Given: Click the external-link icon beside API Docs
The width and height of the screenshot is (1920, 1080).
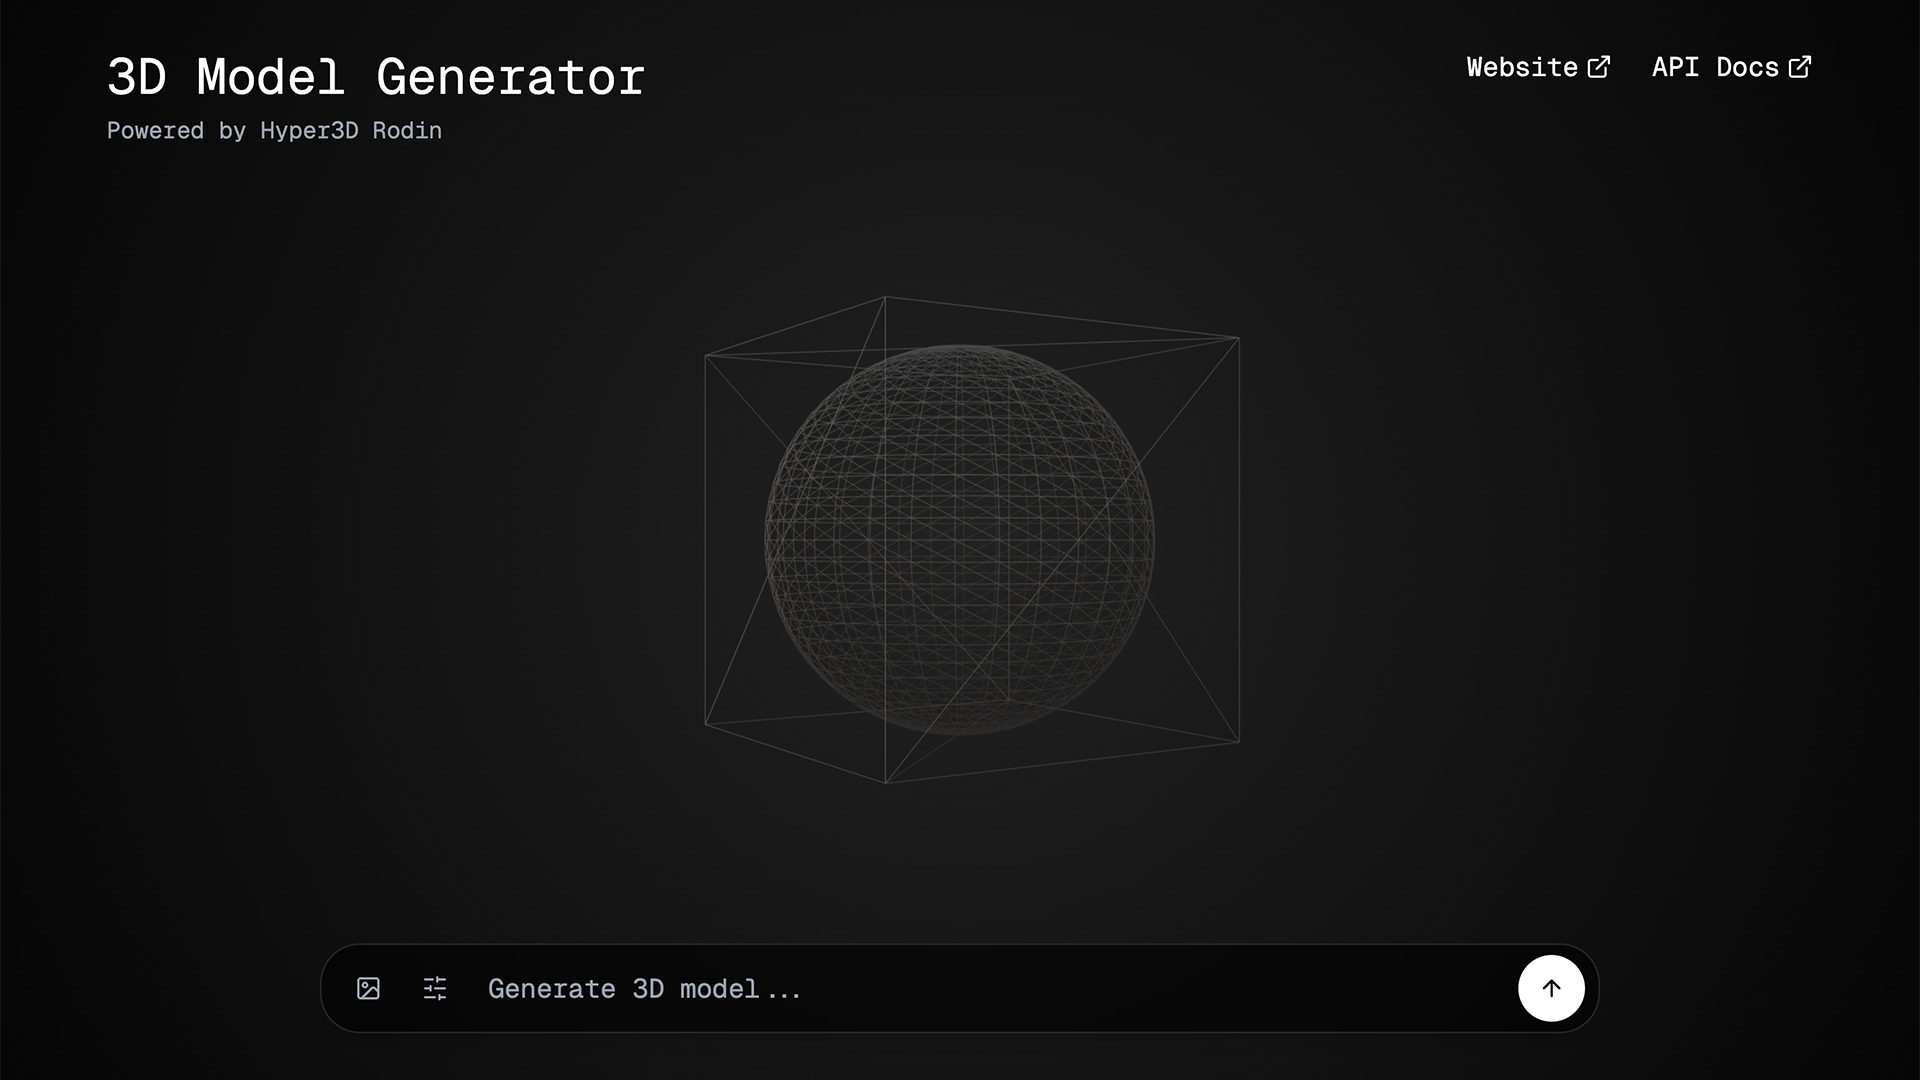Looking at the screenshot, I should (x=1802, y=66).
